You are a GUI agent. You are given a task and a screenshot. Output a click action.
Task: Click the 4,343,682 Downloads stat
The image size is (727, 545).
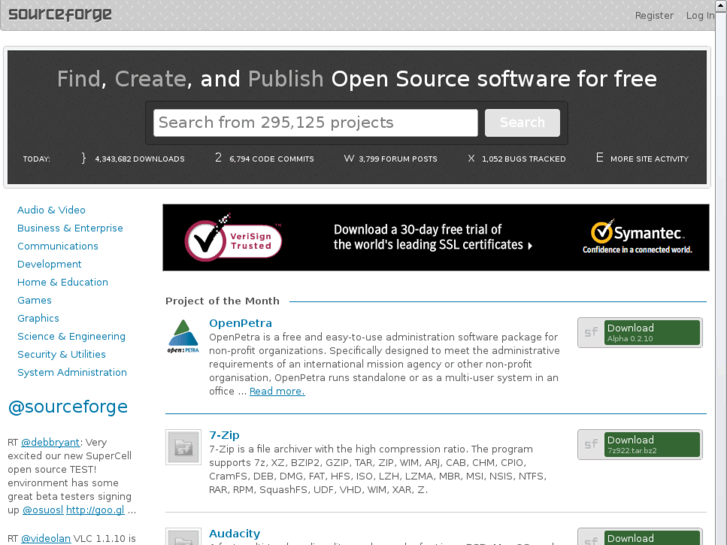tap(140, 159)
